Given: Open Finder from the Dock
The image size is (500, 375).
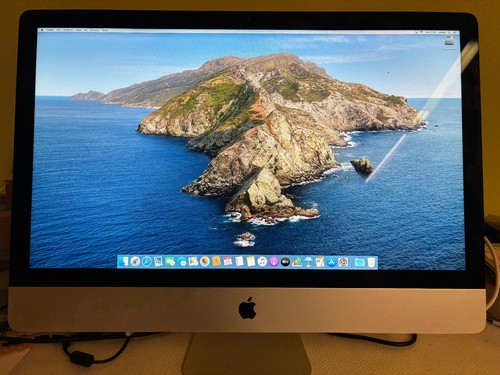Looking at the screenshot, I should (123, 262).
